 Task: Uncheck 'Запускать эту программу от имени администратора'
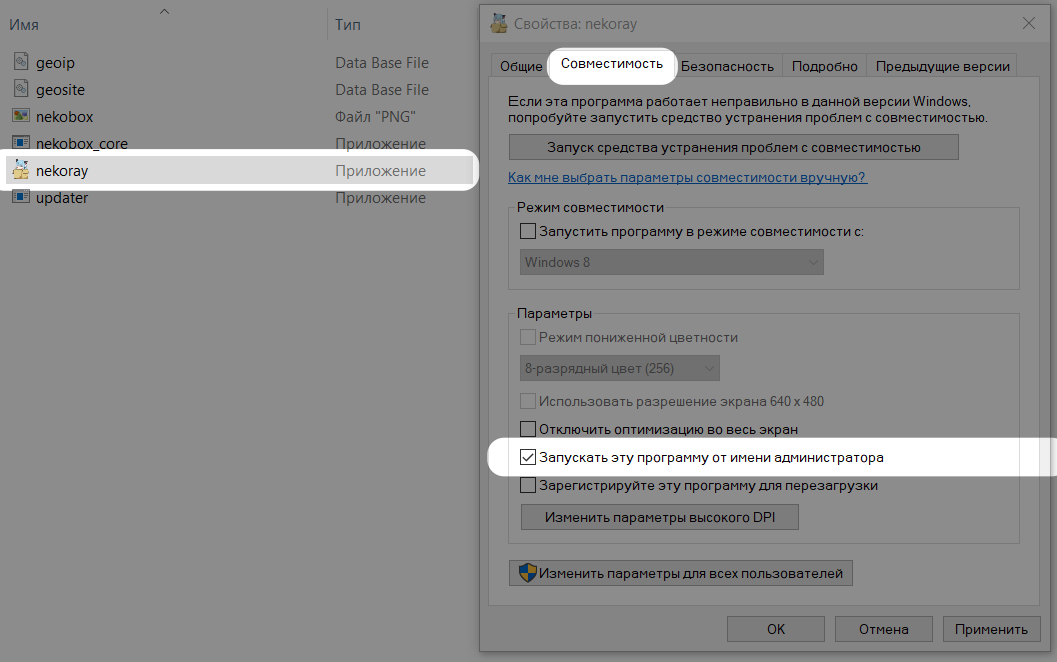point(528,458)
